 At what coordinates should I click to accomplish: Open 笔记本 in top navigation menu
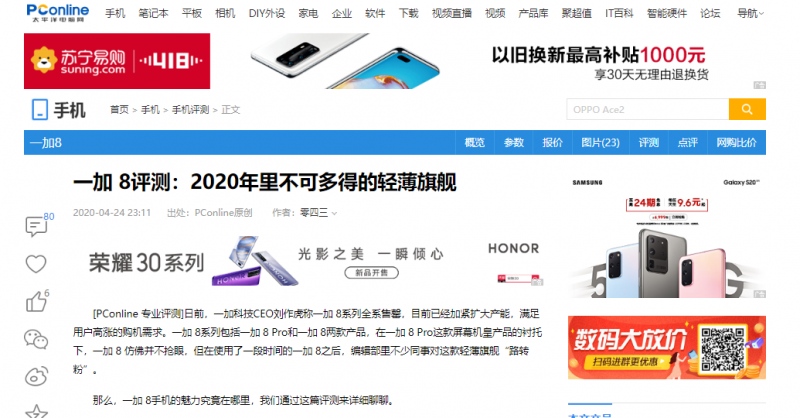[x=153, y=13]
